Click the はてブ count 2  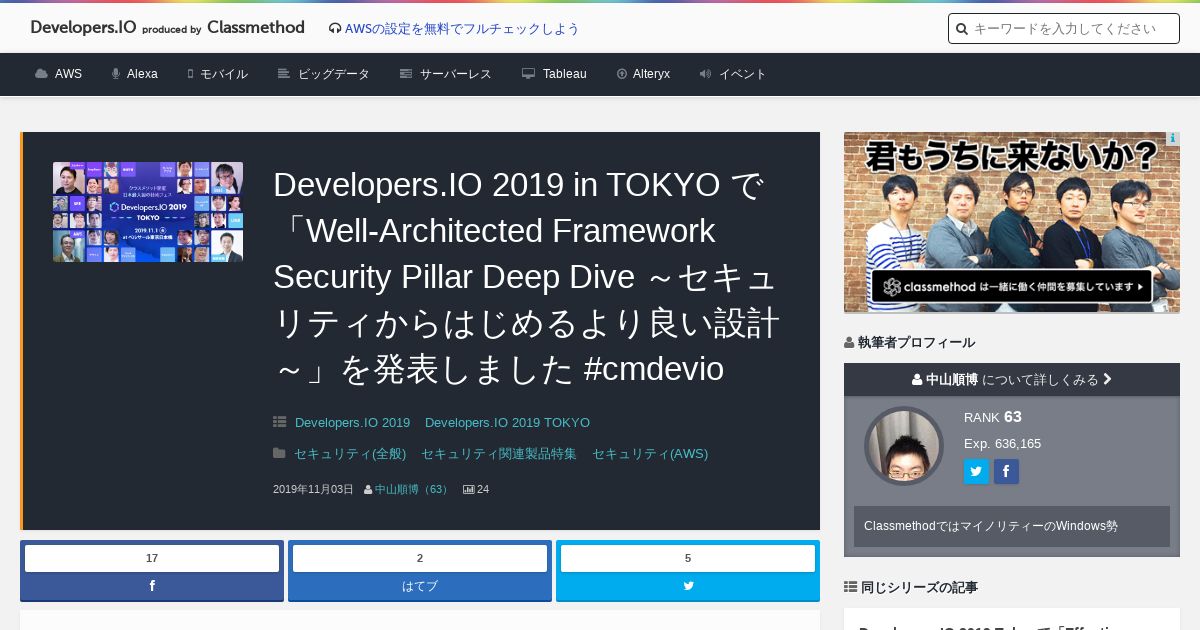[420, 558]
